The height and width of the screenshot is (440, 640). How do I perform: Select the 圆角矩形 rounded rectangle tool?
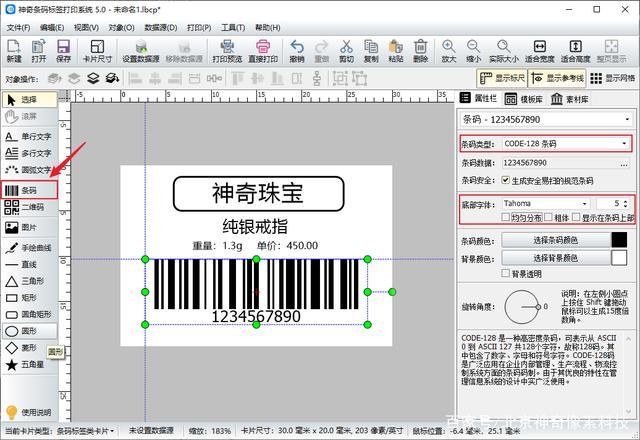point(29,314)
